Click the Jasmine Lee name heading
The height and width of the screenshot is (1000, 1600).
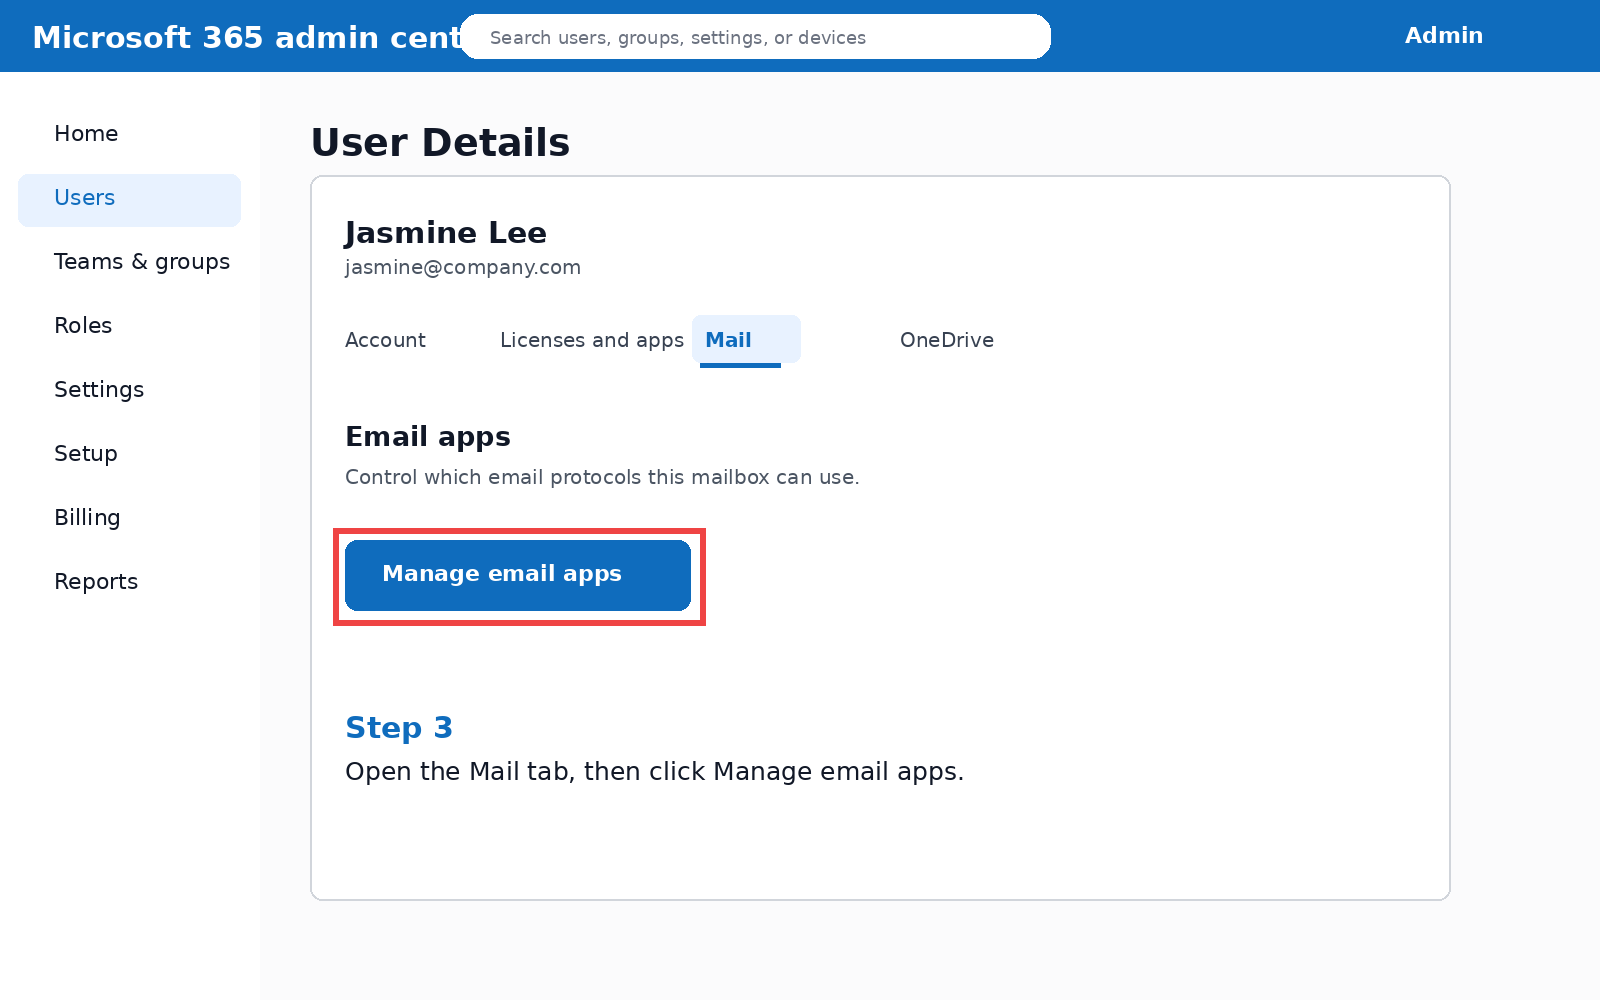446,233
